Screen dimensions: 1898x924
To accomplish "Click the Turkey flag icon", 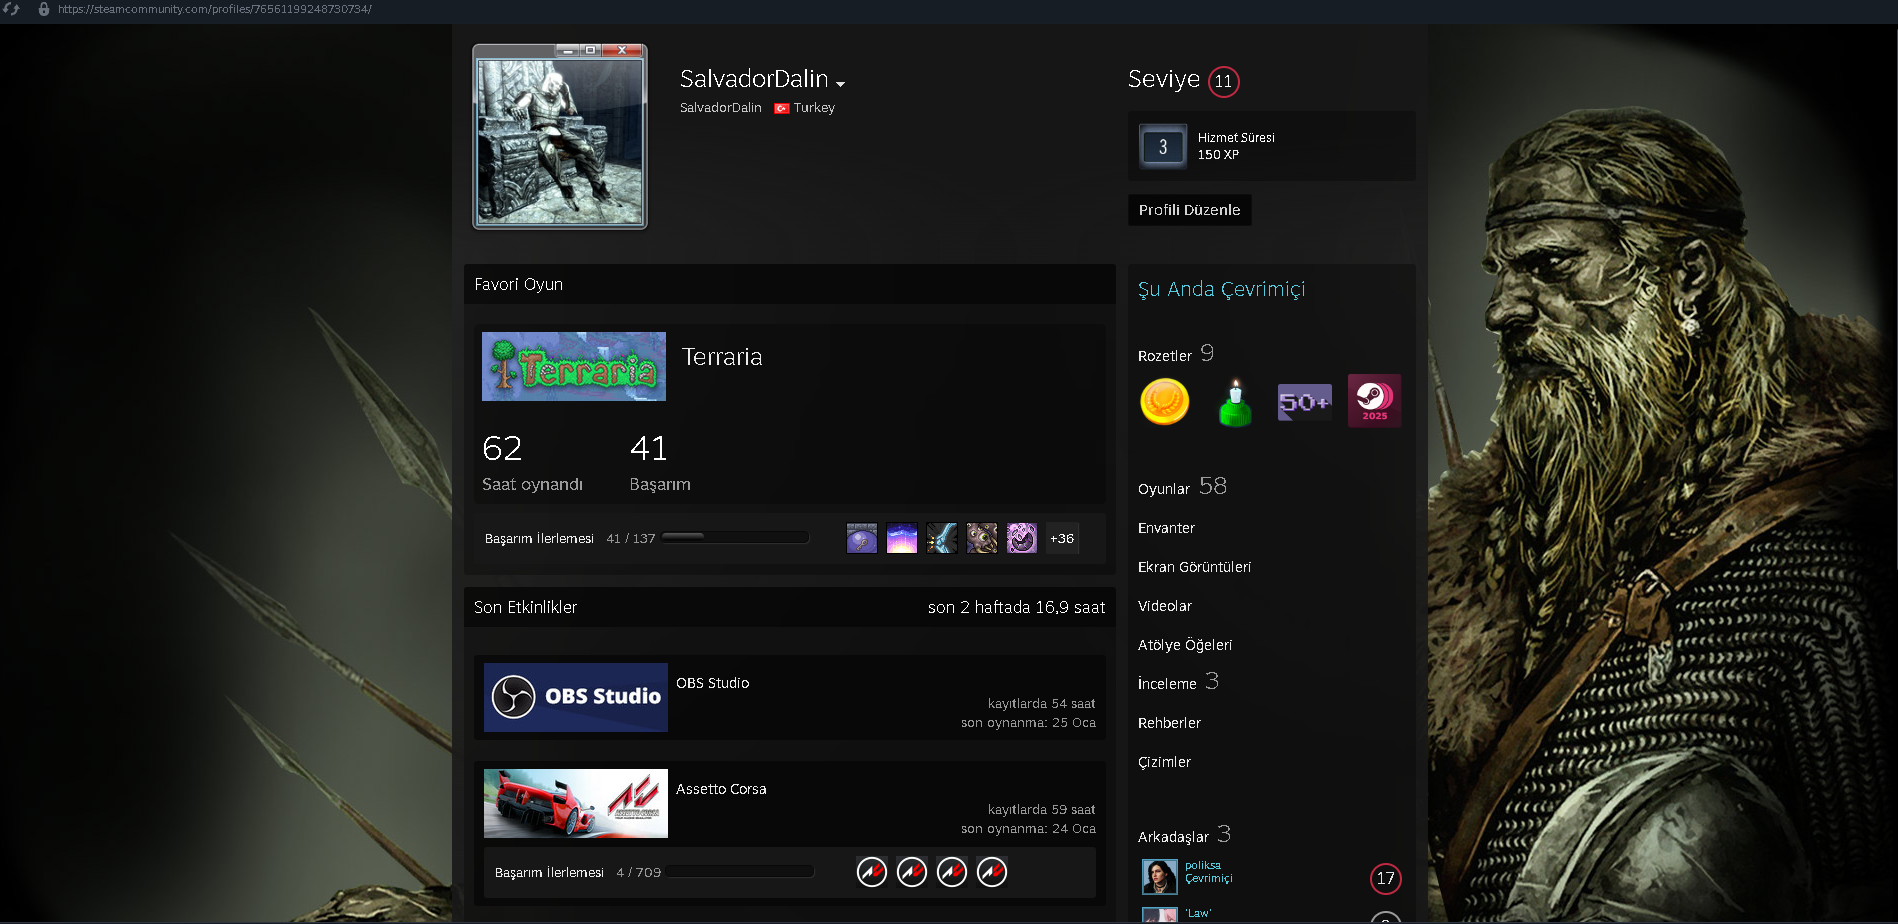I will pos(782,108).
